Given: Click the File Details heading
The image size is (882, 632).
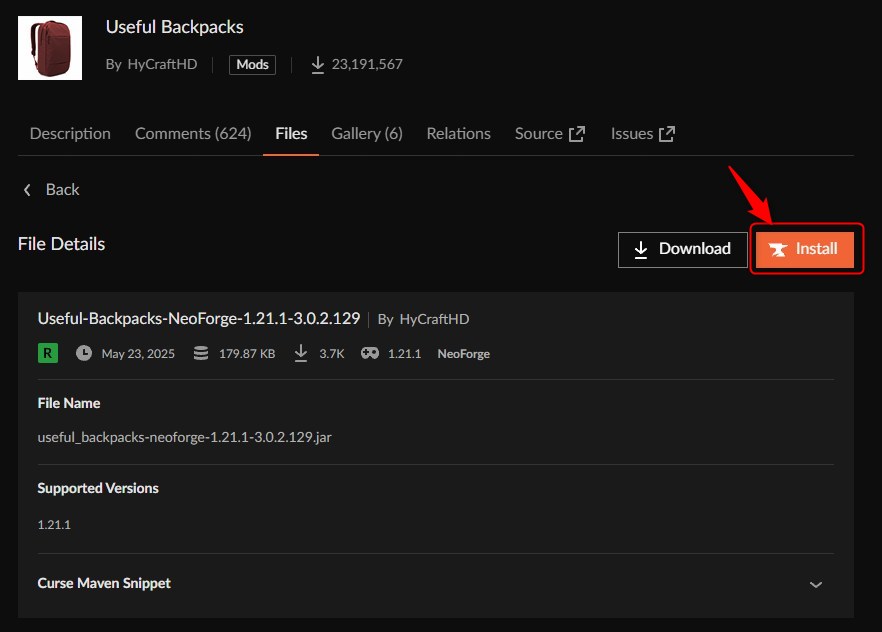Looking at the screenshot, I should coord(61,244).
